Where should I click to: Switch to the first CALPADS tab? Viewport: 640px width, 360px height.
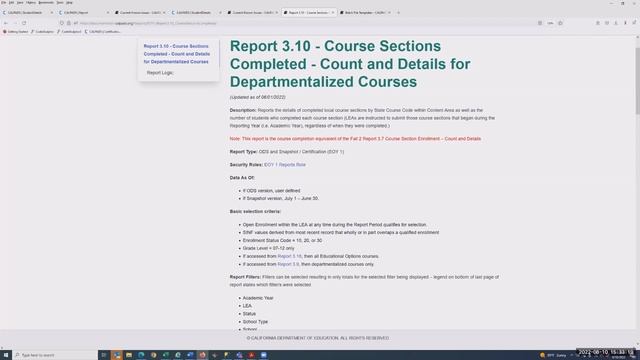point(27,13)
